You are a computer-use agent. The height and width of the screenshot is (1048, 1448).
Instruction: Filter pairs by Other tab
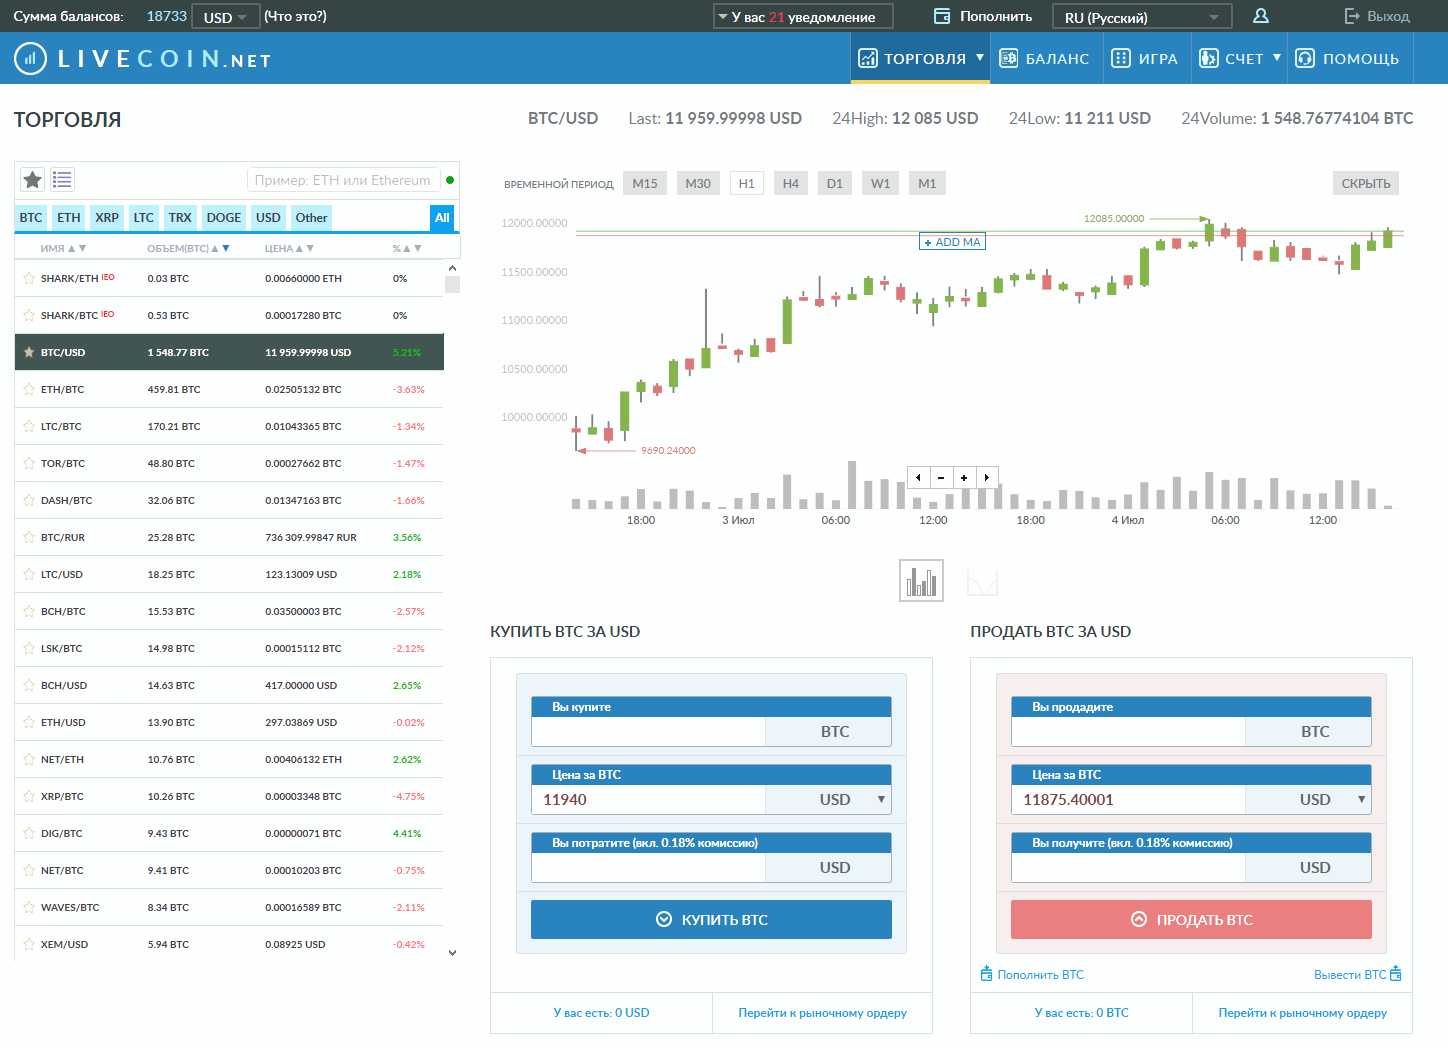[311, 217]
